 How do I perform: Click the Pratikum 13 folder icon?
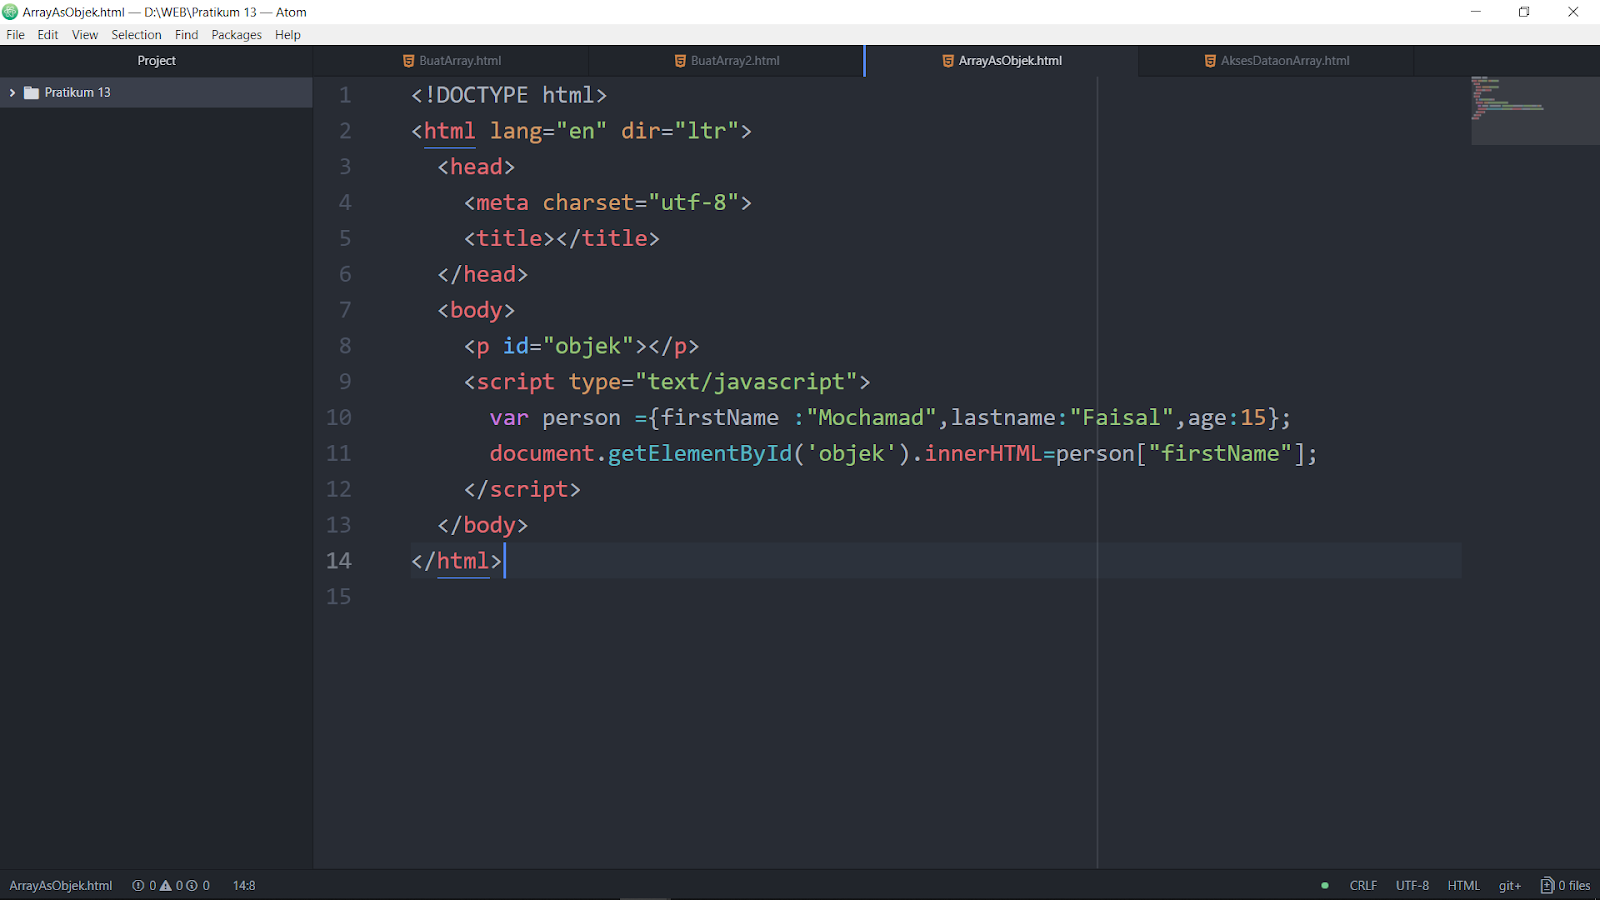pyautogui.click(x=32, y=92)
